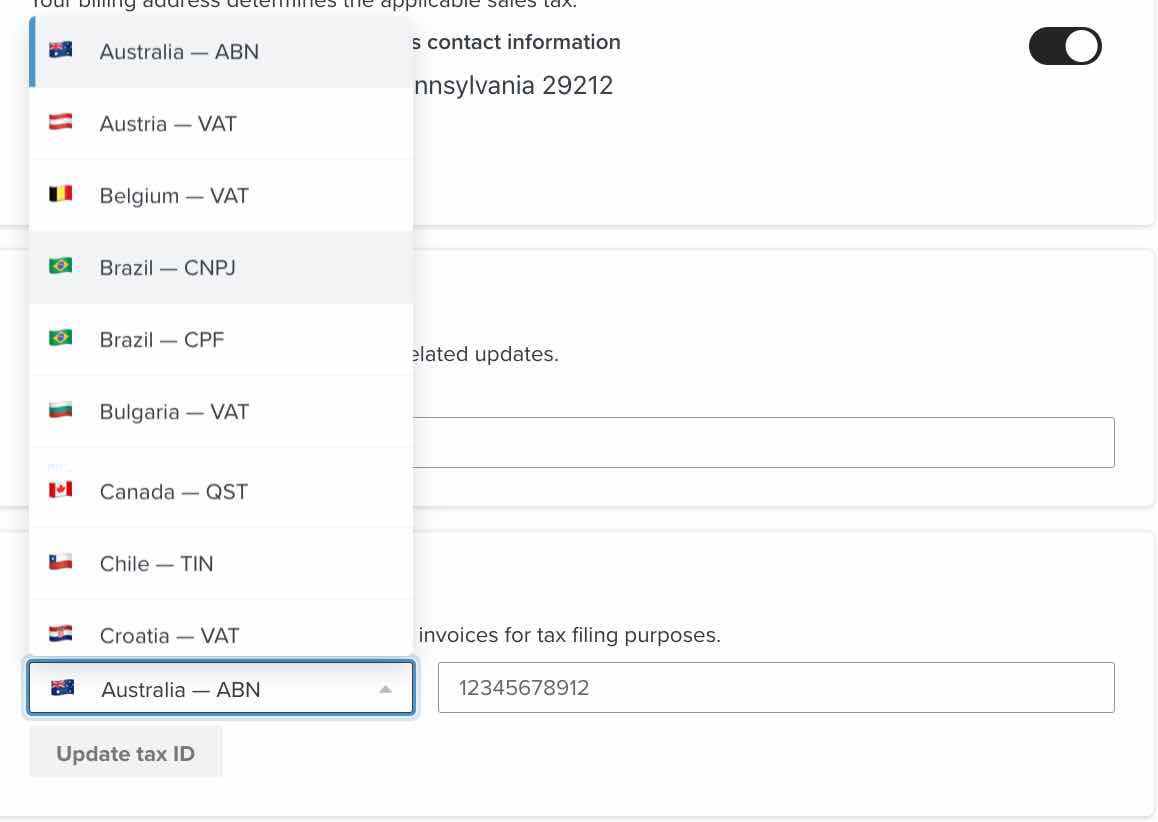Click the dropdown arrow in tax type selector

385,689
